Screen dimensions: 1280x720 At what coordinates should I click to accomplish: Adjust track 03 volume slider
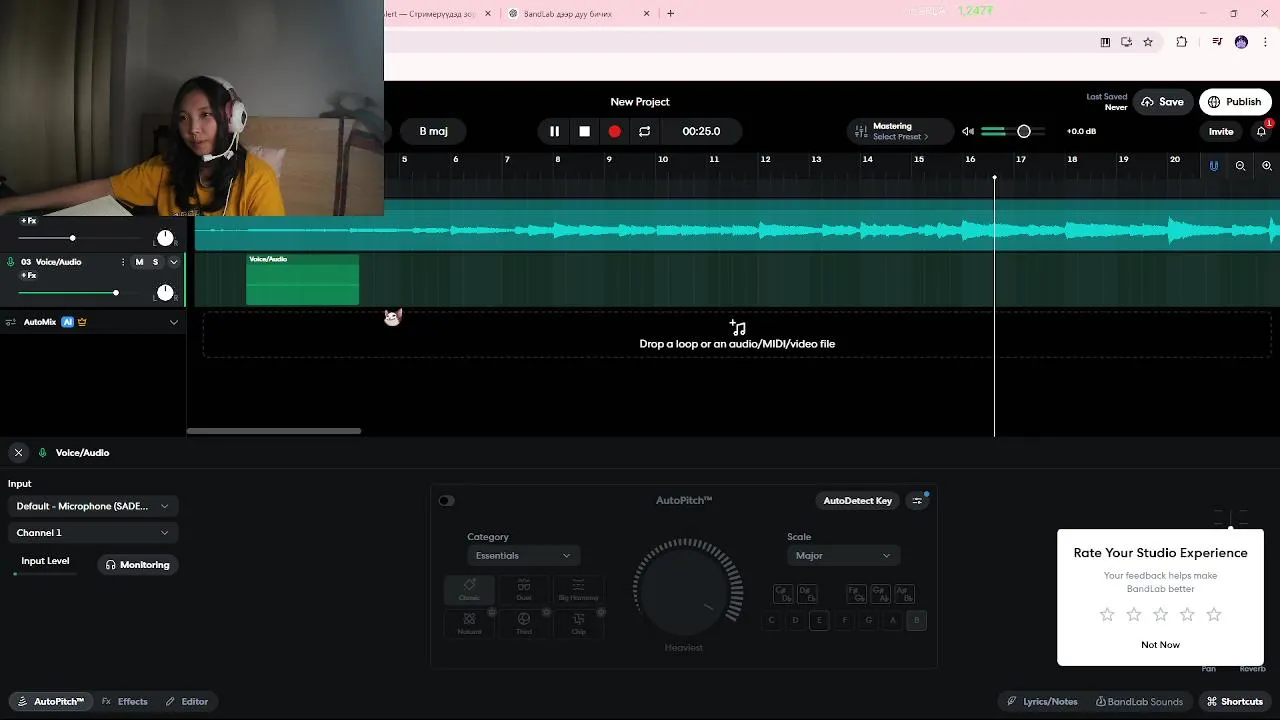[x=115, y=293]
